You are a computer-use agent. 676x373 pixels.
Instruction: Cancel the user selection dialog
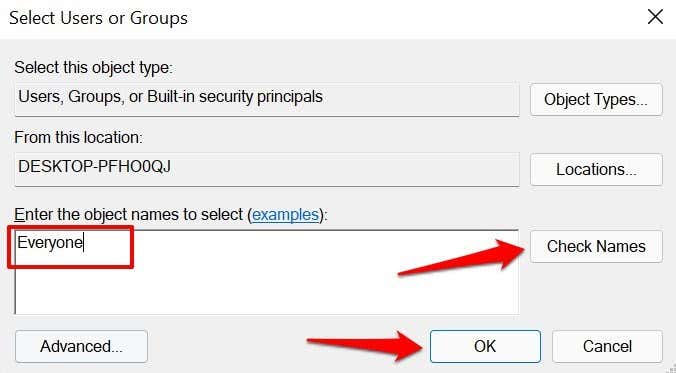coord(607,346)
